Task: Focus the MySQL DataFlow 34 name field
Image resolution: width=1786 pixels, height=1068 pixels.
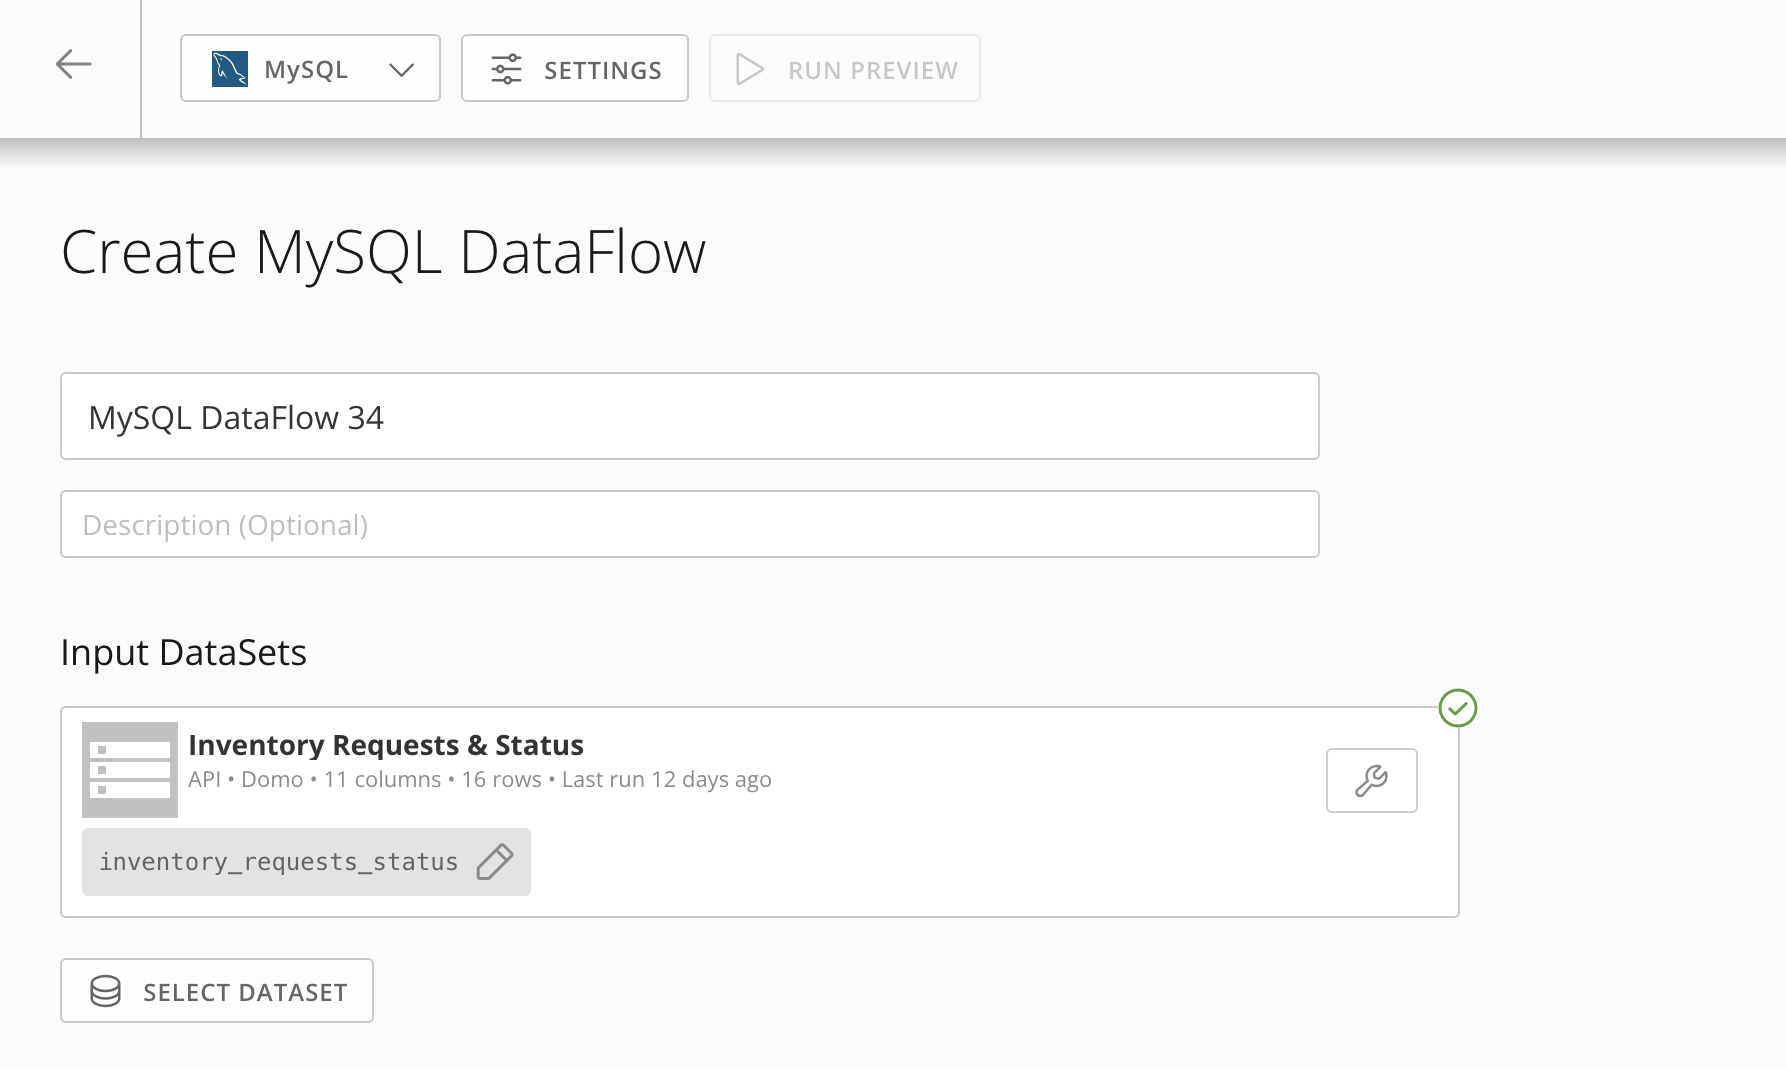Action: tap(689, 416)
